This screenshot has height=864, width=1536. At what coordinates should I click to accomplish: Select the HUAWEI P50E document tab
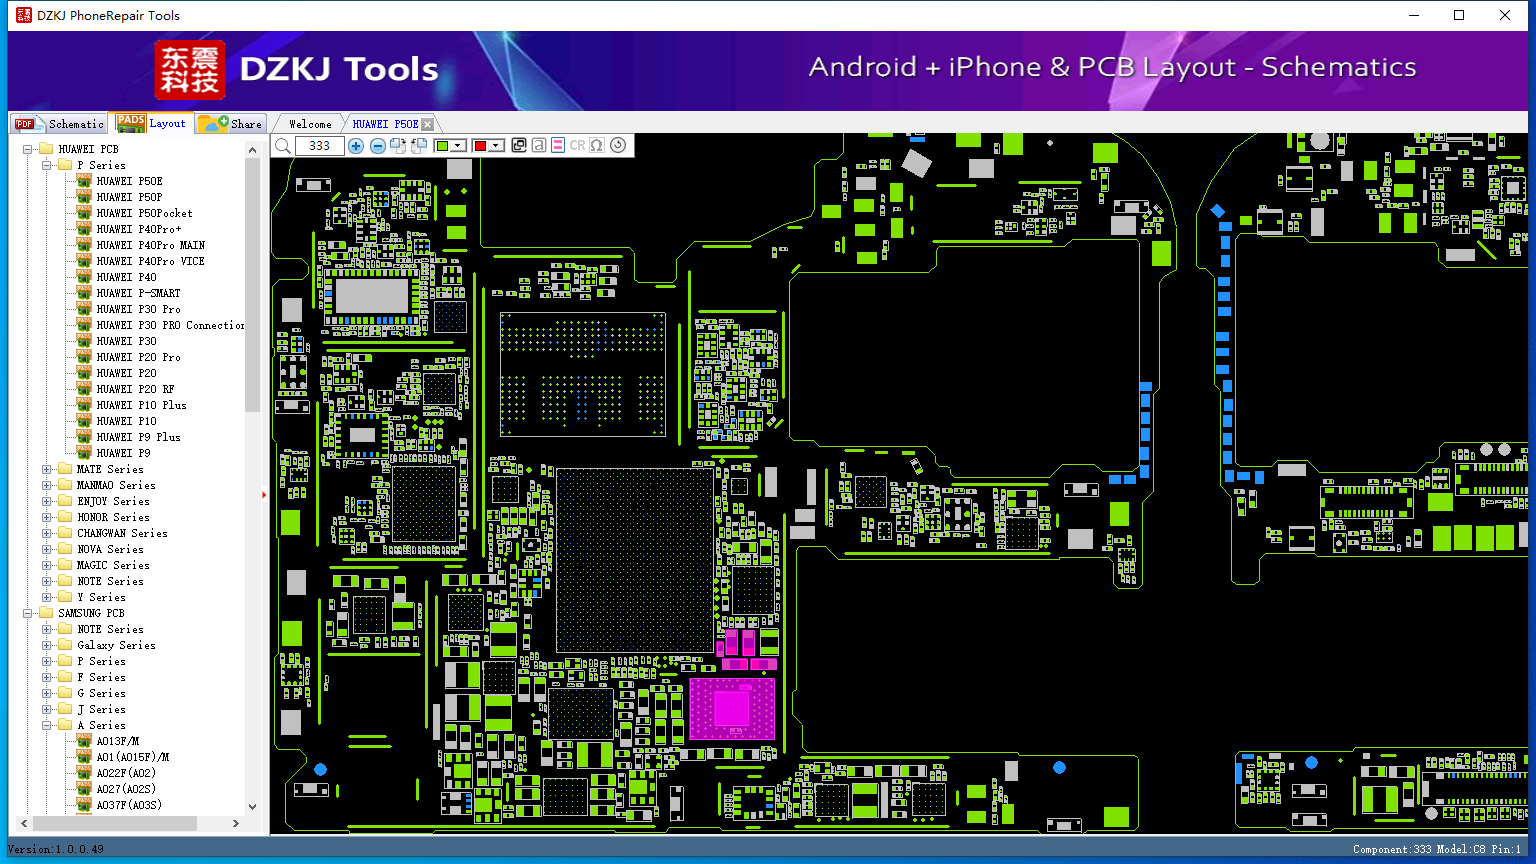[x=385, y=124]
